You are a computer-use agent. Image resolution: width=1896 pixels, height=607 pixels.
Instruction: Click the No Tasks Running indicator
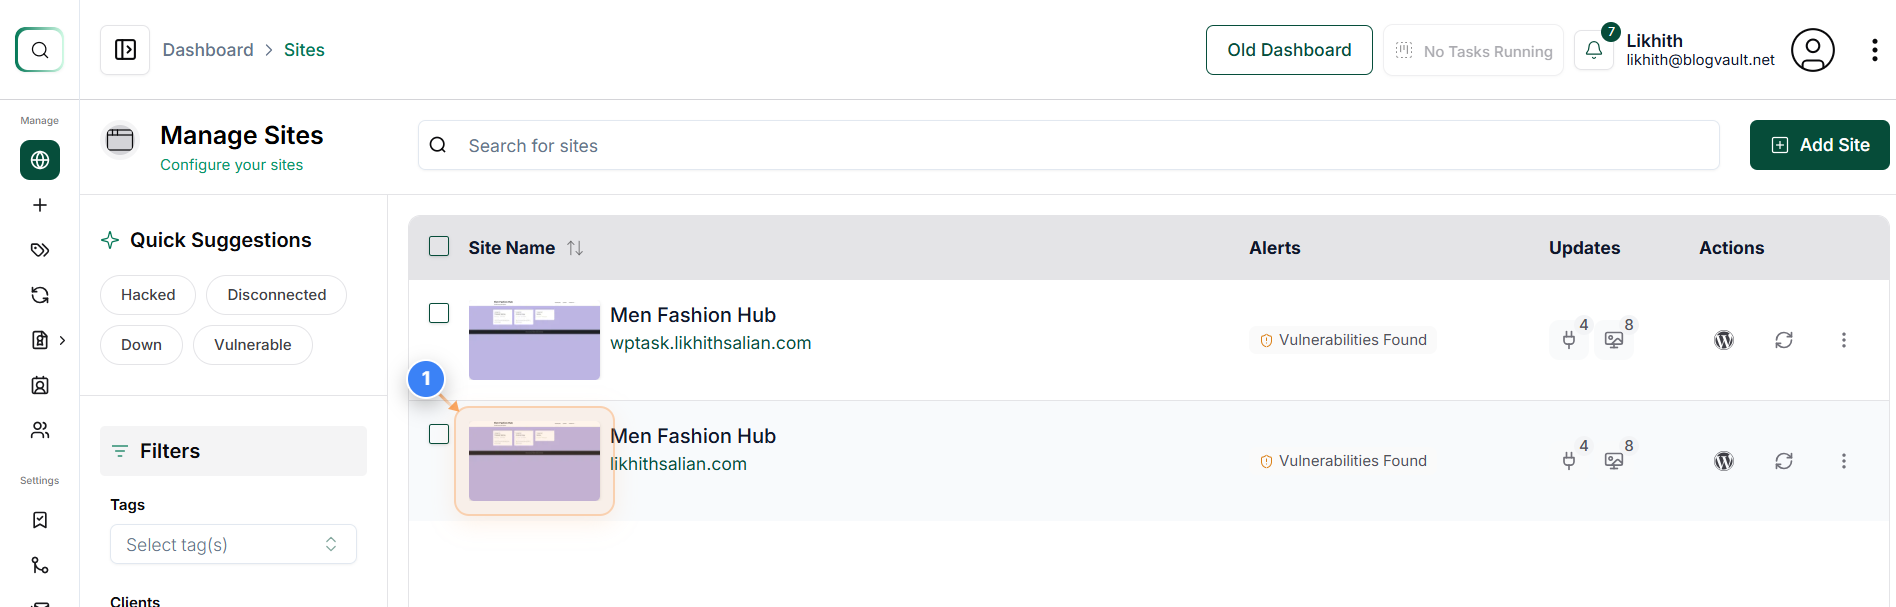pos(1473,50)
